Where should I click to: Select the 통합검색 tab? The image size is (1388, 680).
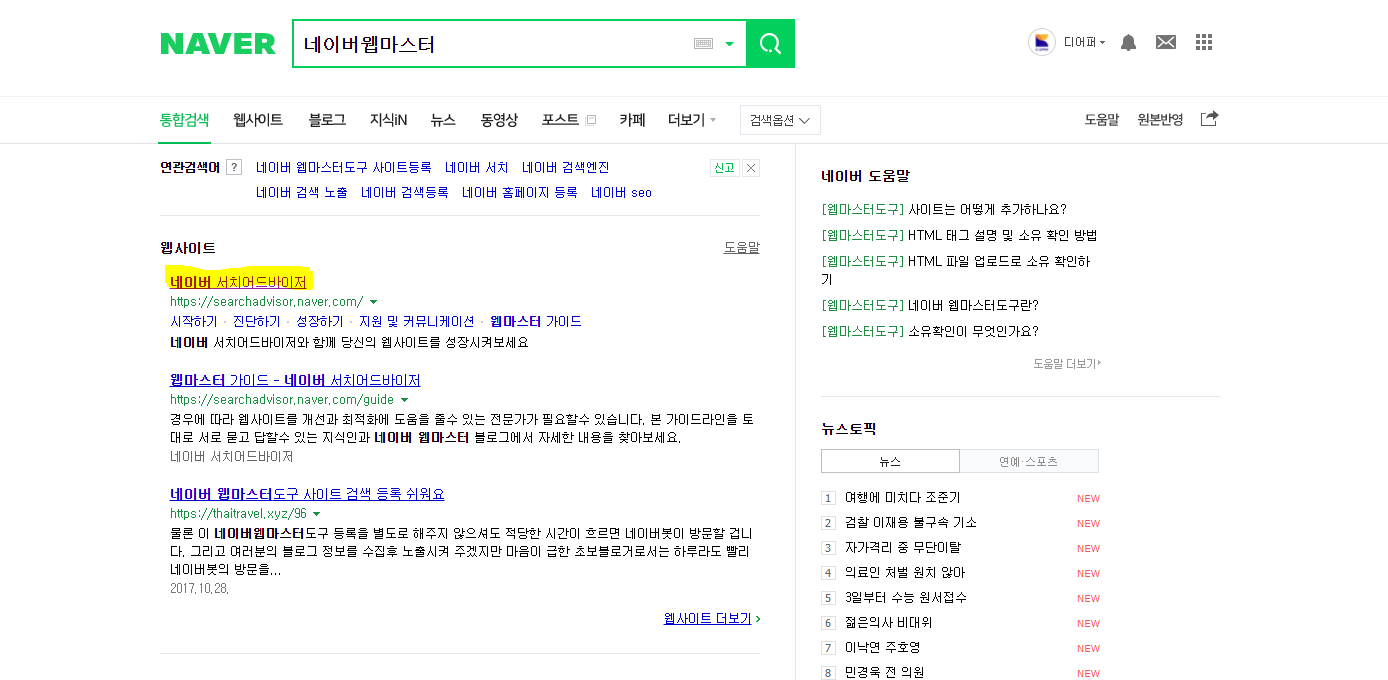coord(184,120)
